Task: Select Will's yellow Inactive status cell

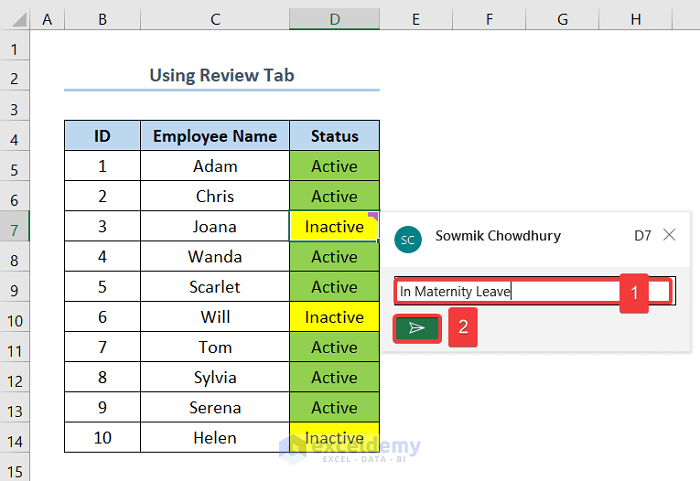Action: pyautogui.click(x=334, y=317)
